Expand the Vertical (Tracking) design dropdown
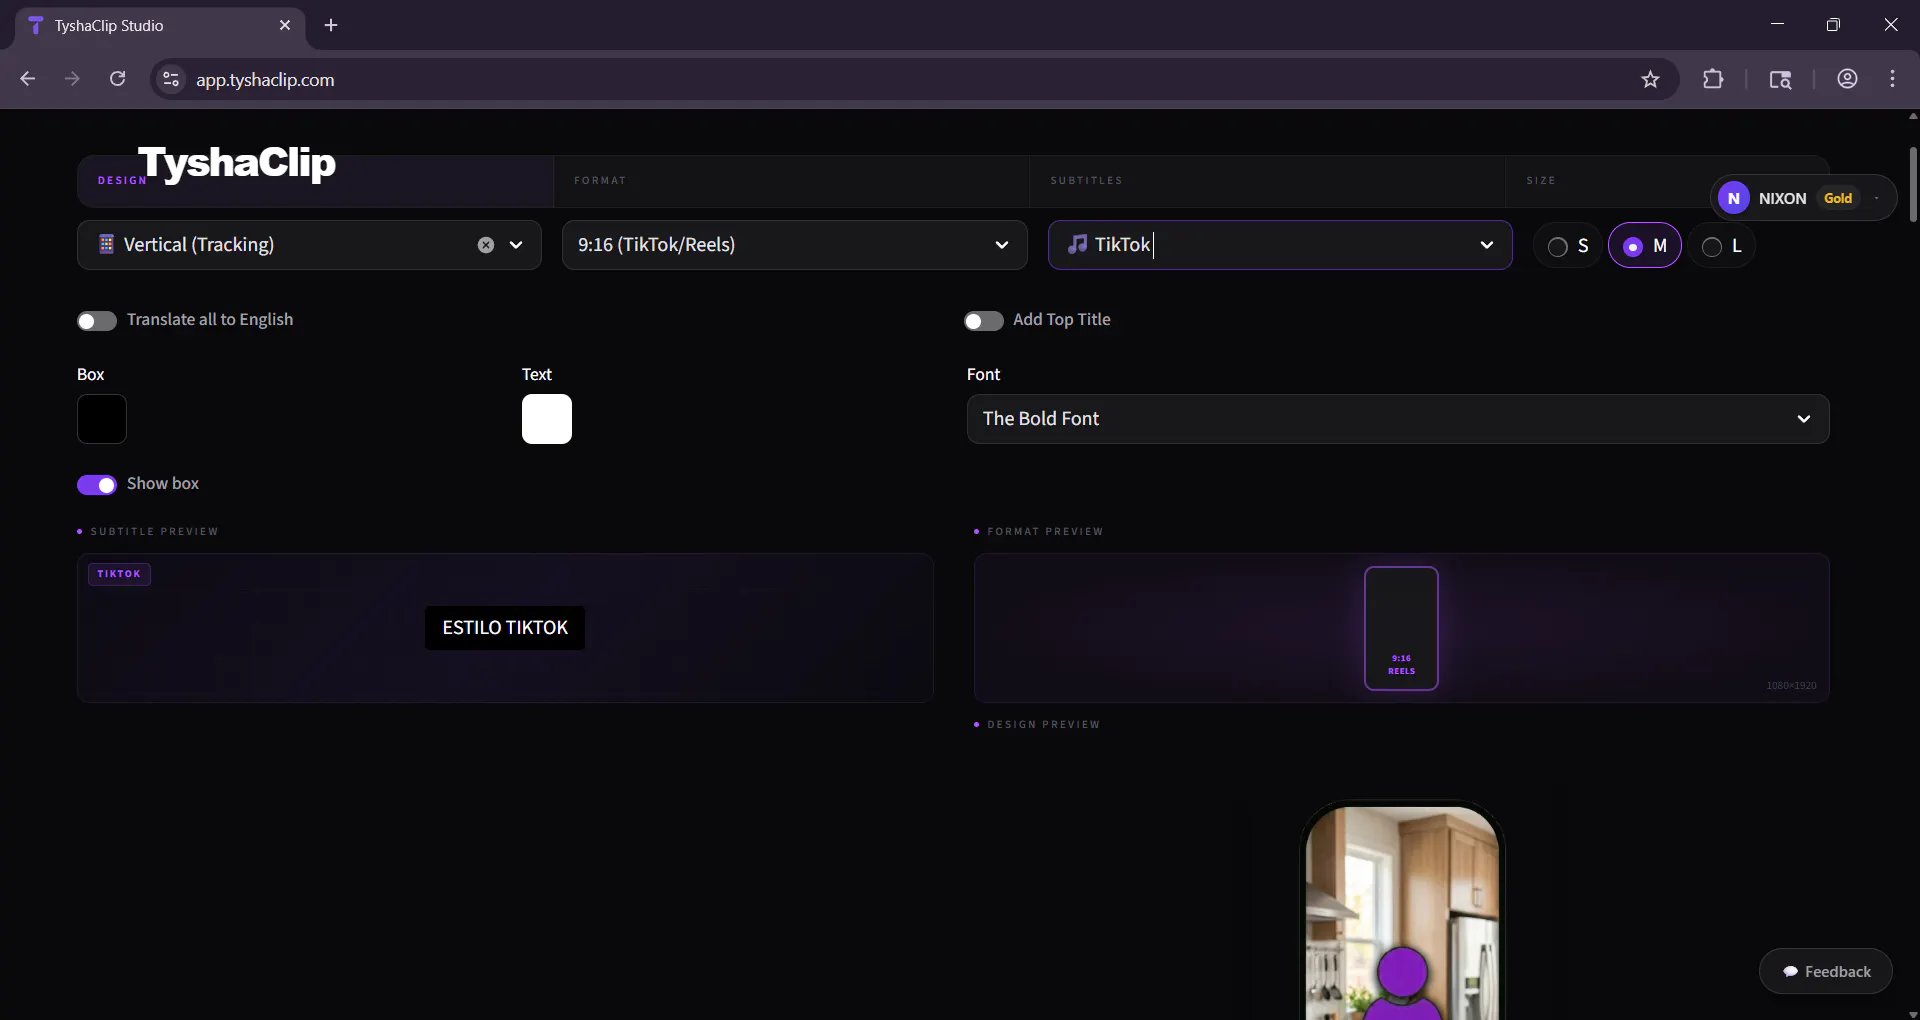The image size is (1920, 1020). [516, 245]
